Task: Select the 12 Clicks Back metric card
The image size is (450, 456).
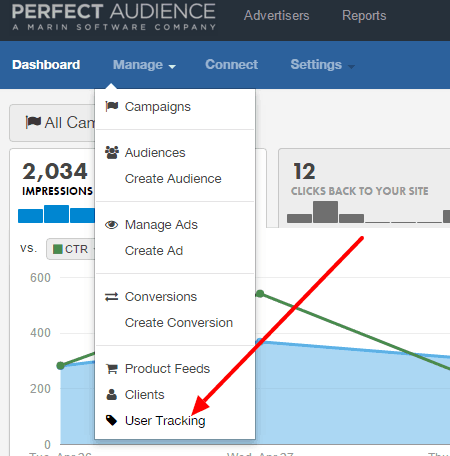Action: pyautogui.click(x=364, y=188)
